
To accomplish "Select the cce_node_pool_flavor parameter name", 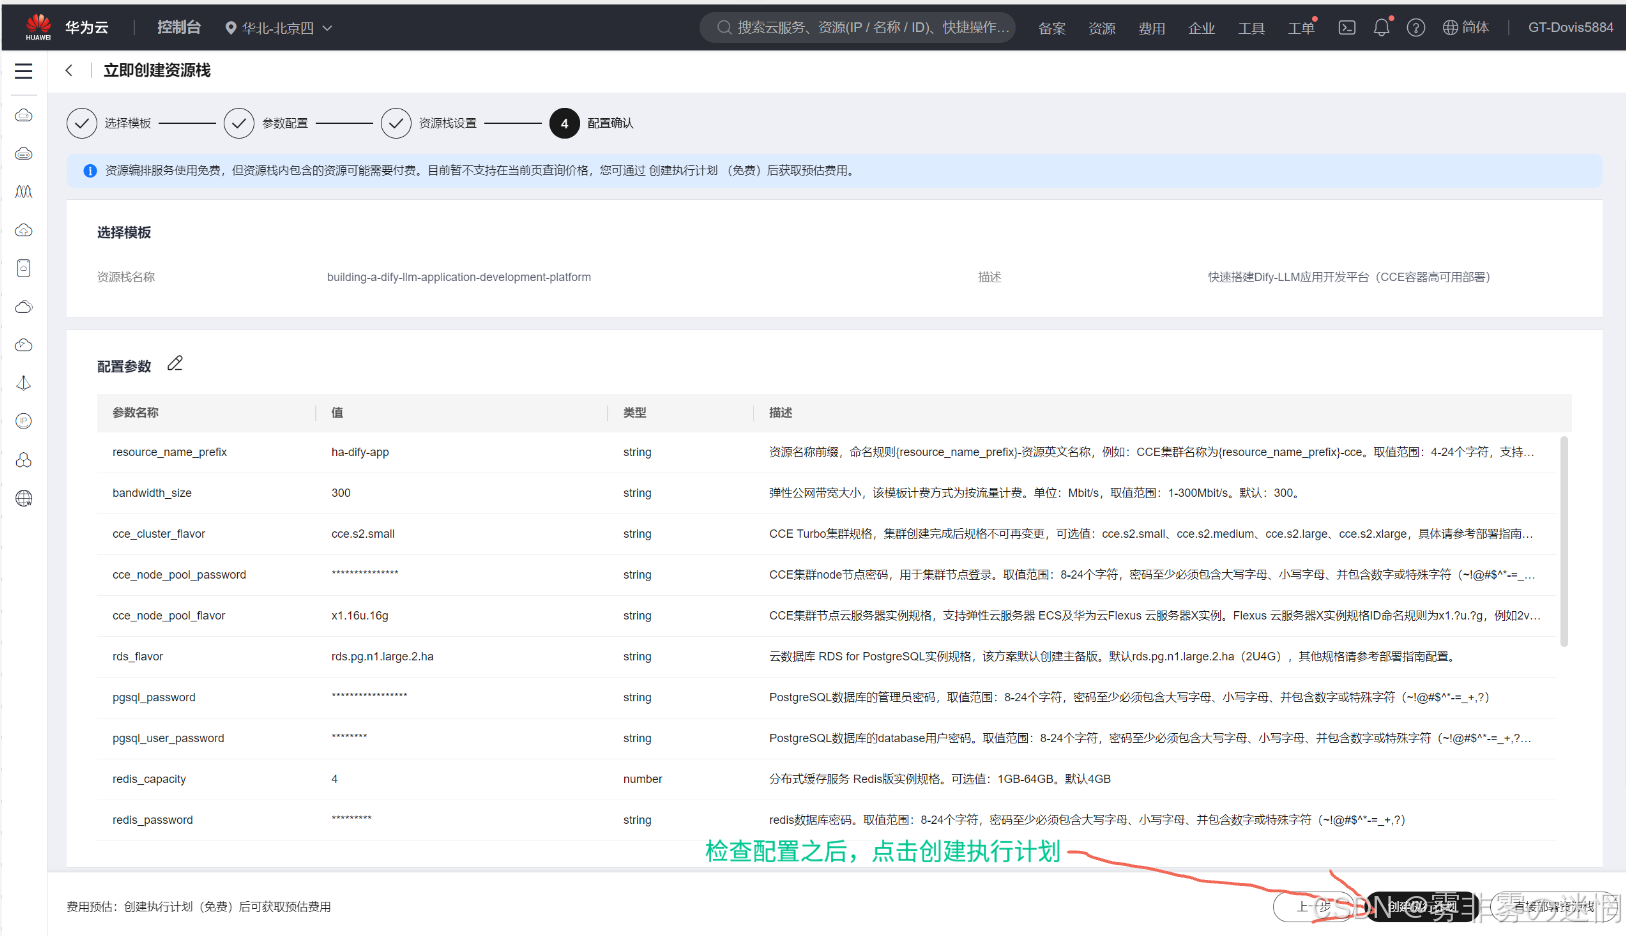I will coord(169,616).
